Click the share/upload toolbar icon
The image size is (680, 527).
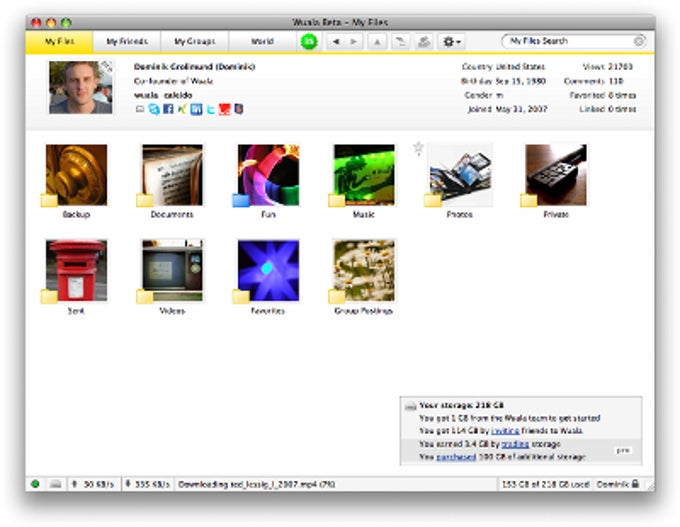424,42
